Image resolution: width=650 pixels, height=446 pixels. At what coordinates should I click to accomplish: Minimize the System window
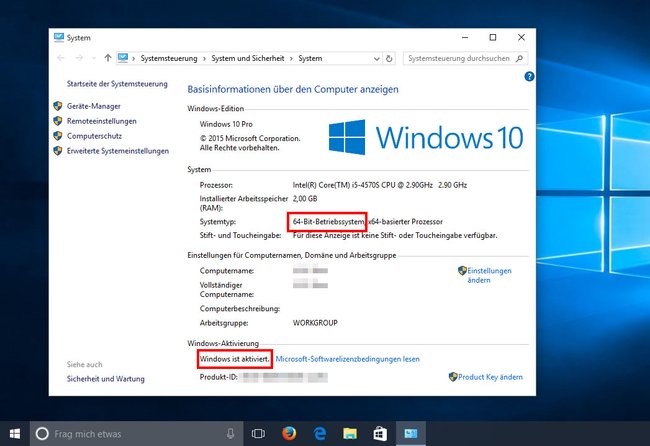[465, 37]
